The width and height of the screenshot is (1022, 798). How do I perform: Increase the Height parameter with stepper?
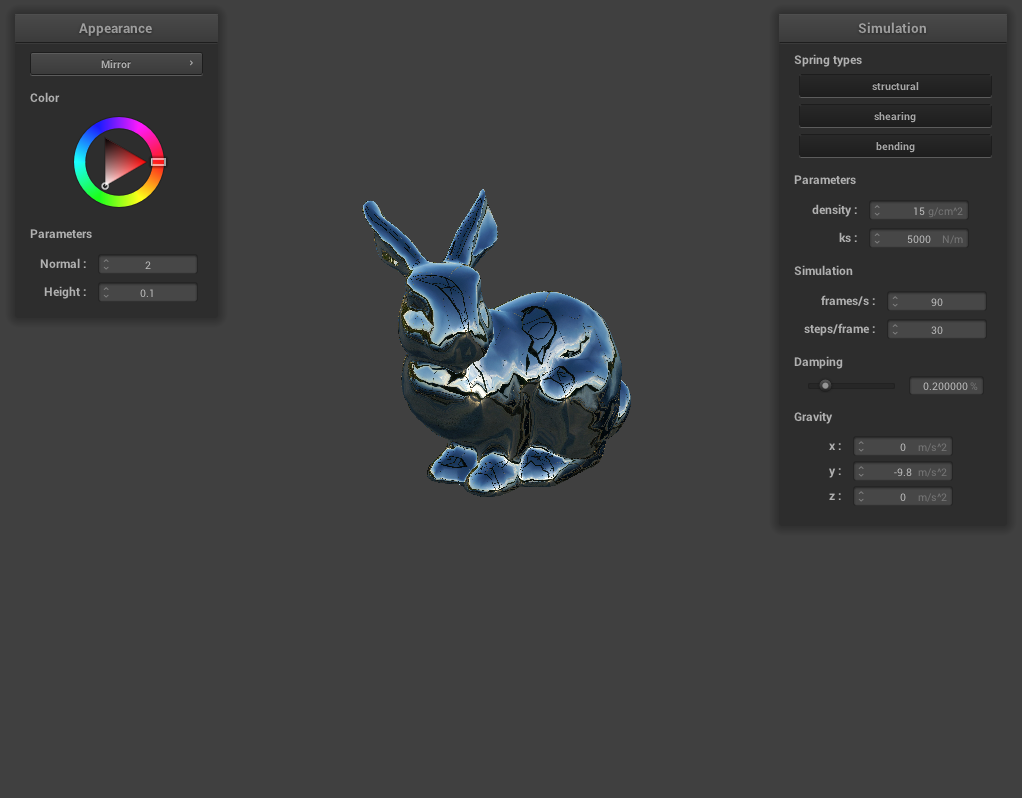click(x=105, y=288)
